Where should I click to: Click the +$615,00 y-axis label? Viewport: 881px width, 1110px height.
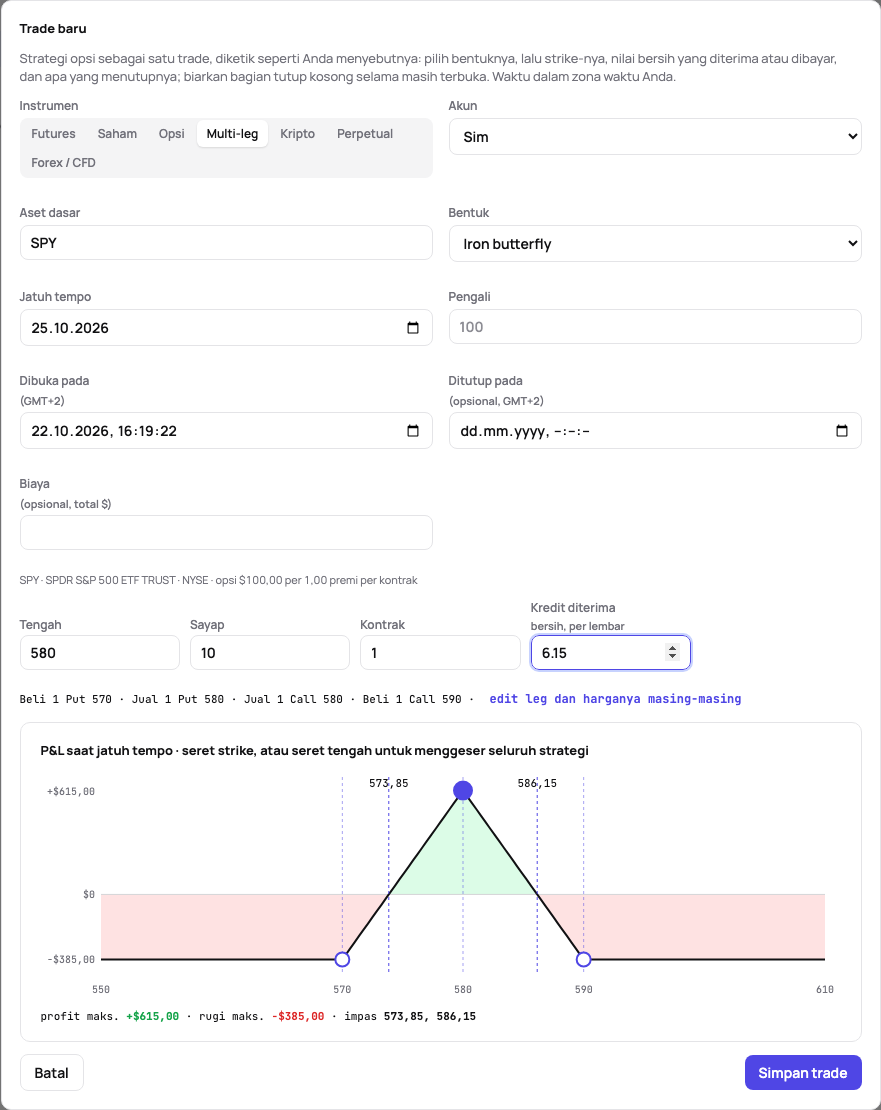coord(71,791)
